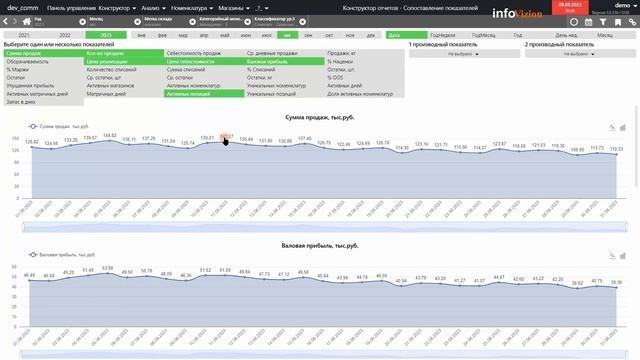Click the red date indicator button
The width and height of the screenshot is (640, 360).
(x=570, y=7)
